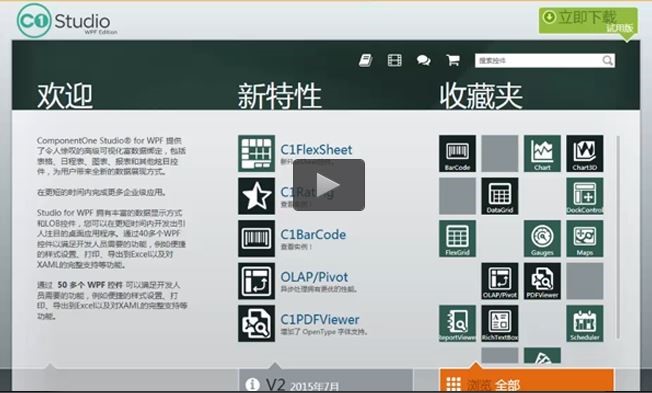Open the shopping cart icon
The height and width of the screenshot is (393, 652).
point(453,61)
